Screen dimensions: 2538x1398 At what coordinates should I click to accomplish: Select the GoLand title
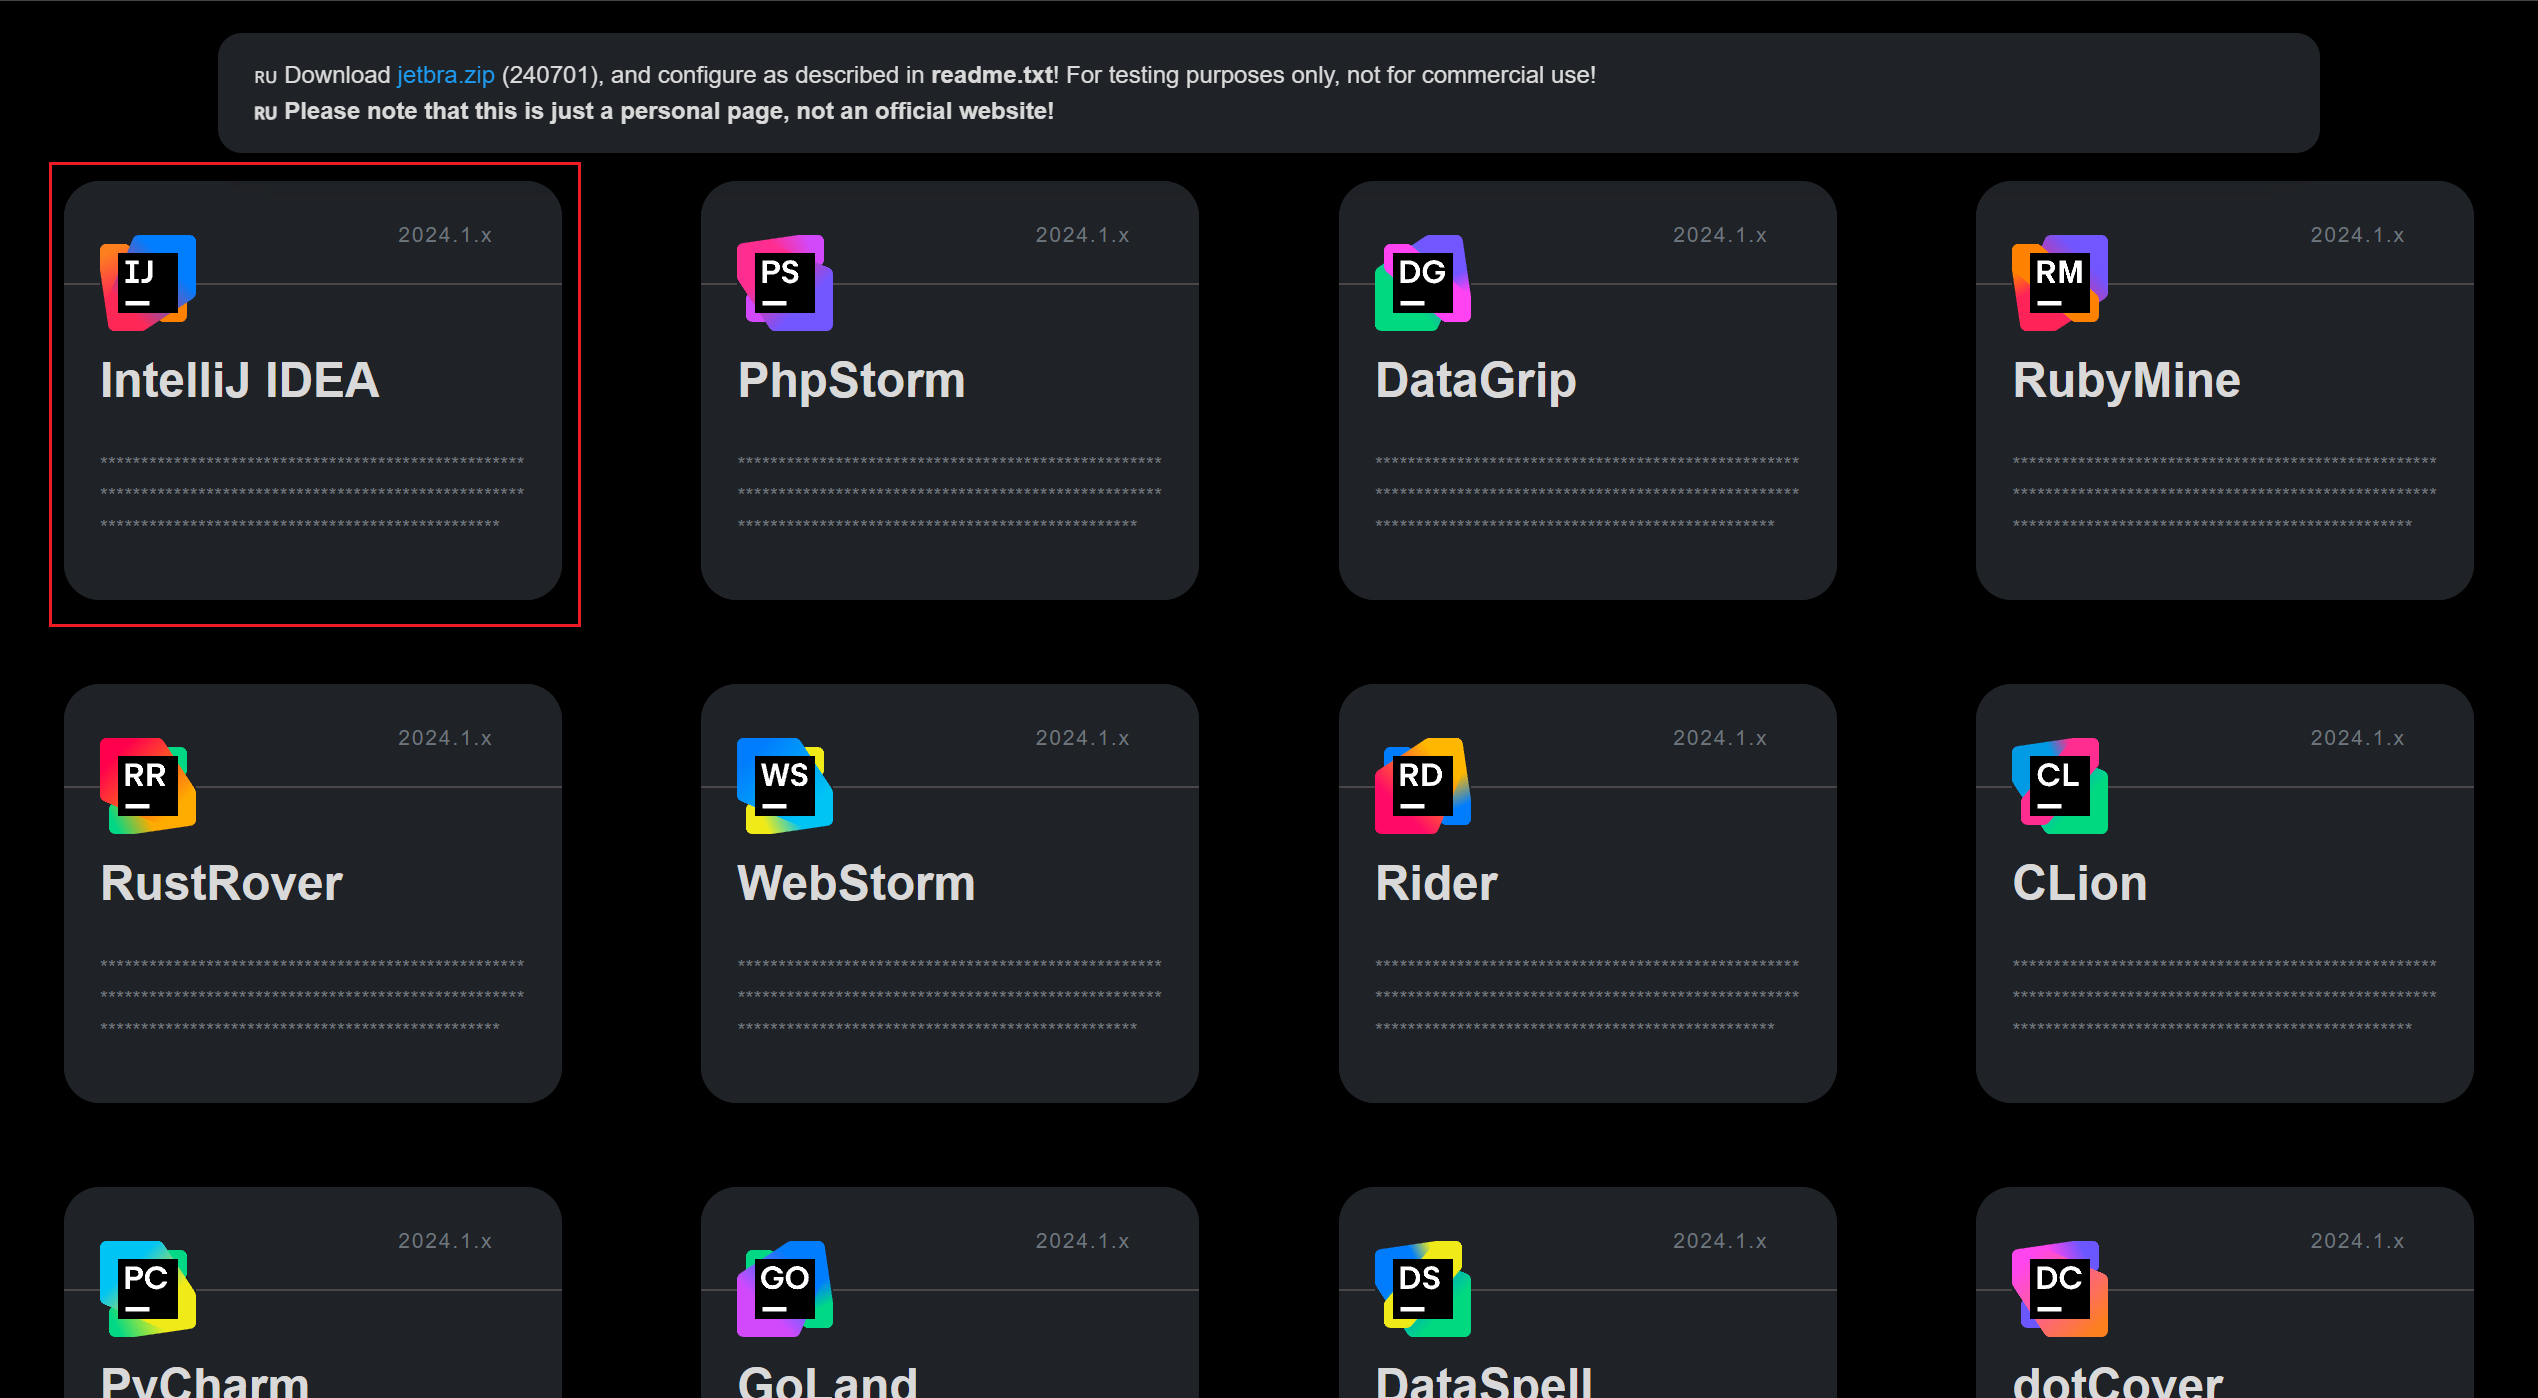pos(827,1382)
